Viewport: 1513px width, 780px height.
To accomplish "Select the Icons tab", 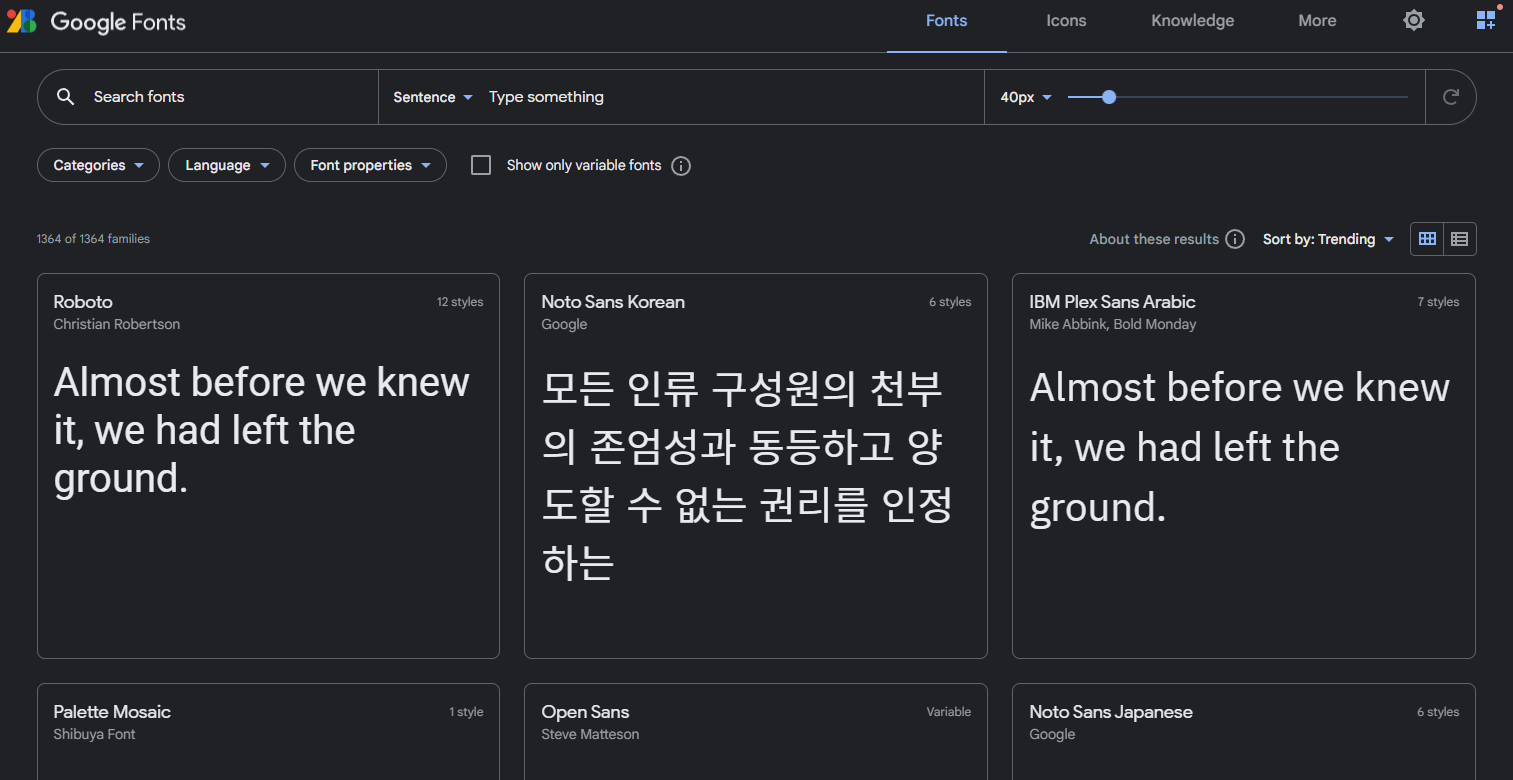I will [x=1066, y=21].
